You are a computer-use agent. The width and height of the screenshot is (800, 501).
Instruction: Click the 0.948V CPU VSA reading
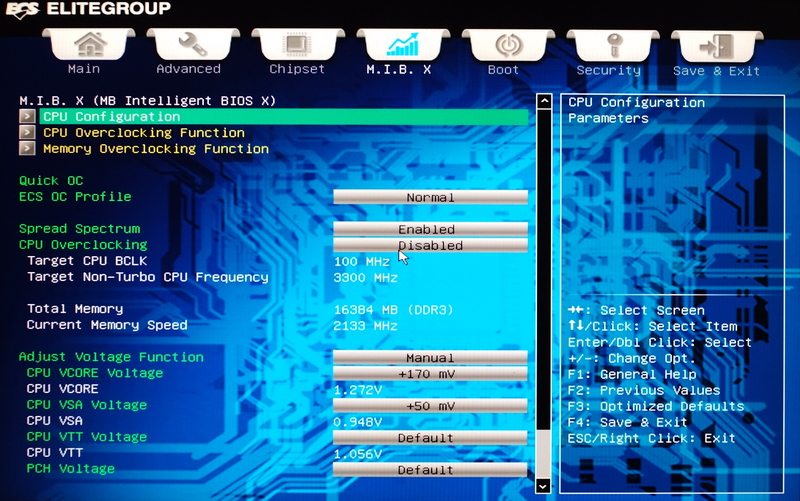pos(358,422)
